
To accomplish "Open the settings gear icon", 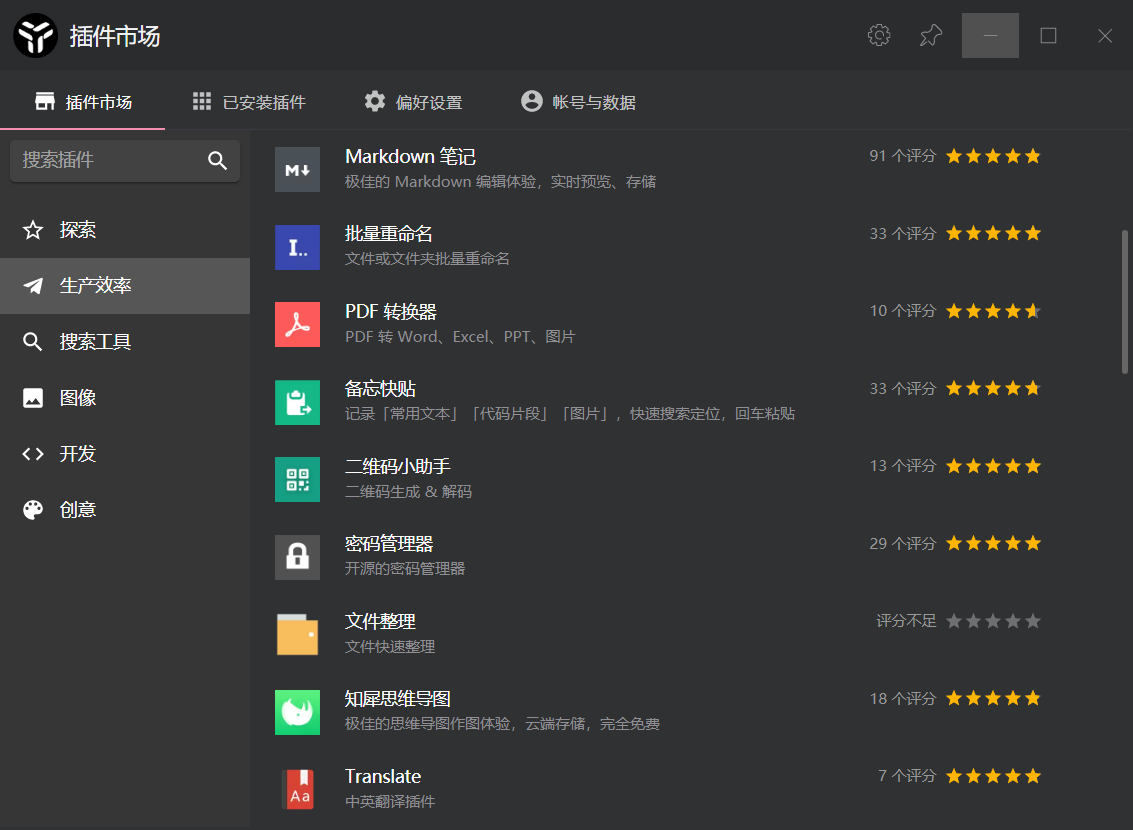I will [x=878, y=35].
